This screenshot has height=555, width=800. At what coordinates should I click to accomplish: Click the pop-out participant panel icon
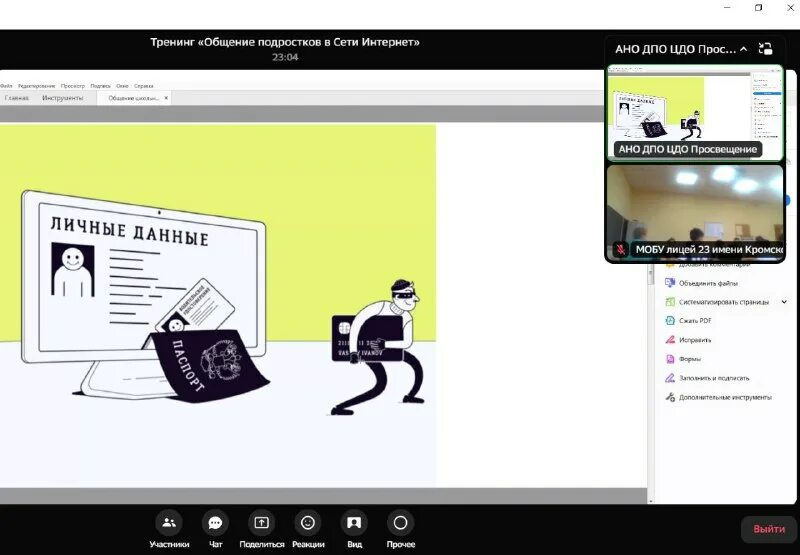765,49
